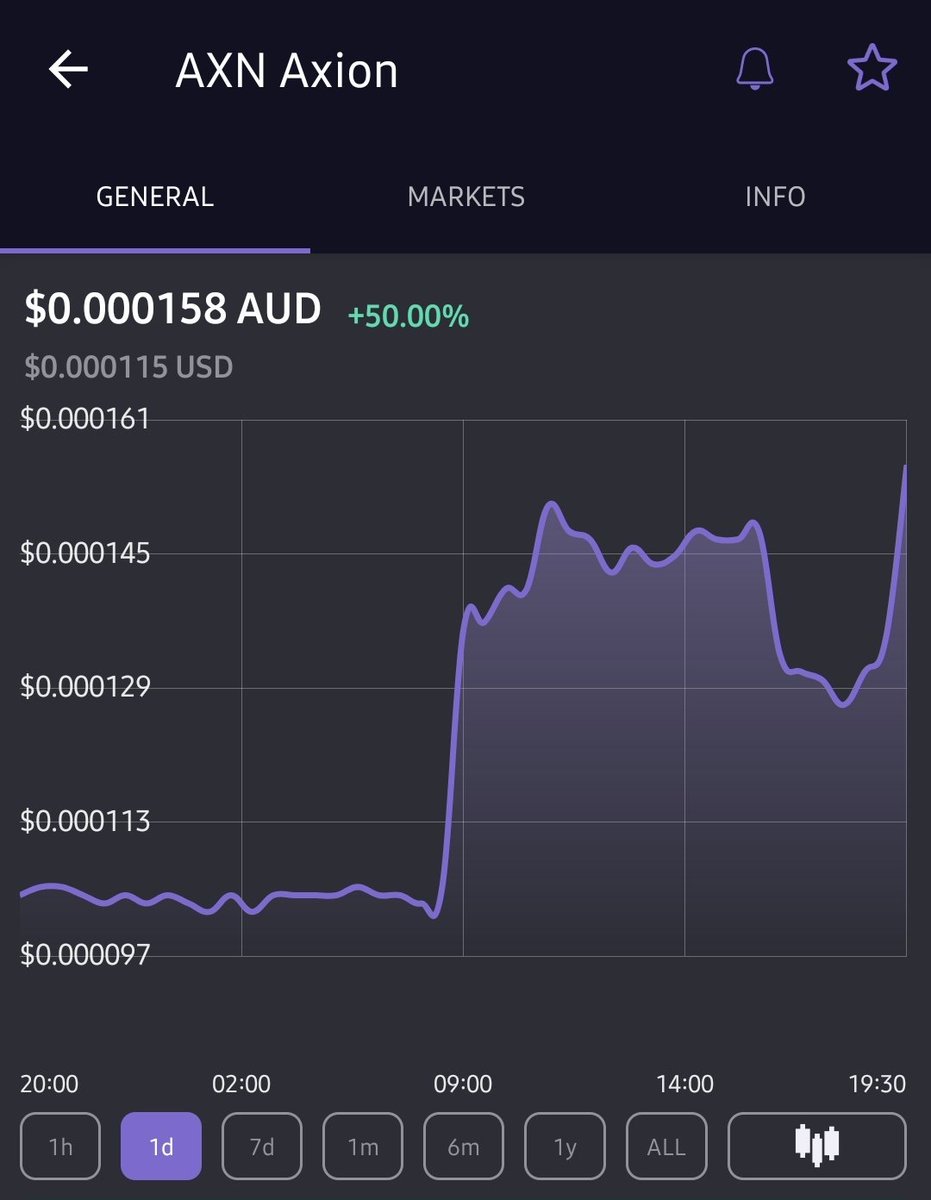Tap the $0.000129 axis label
Image resolution: width=931 pixels, height=1200 pixels.
pos(85,686)
